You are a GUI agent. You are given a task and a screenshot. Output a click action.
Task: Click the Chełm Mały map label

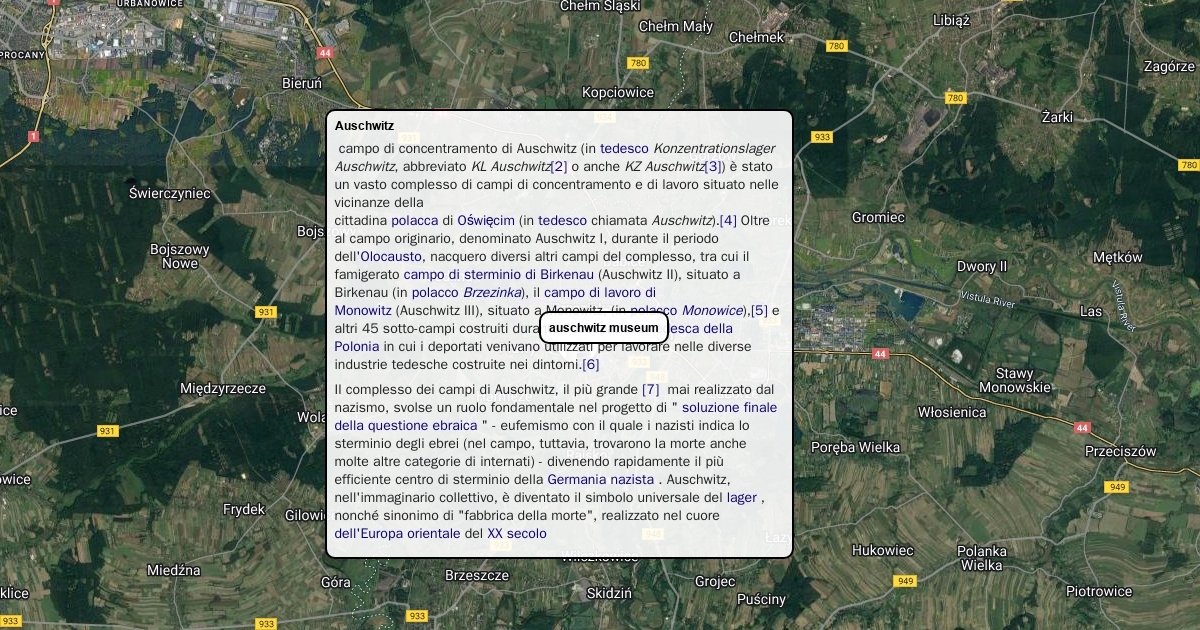point(676,26)
